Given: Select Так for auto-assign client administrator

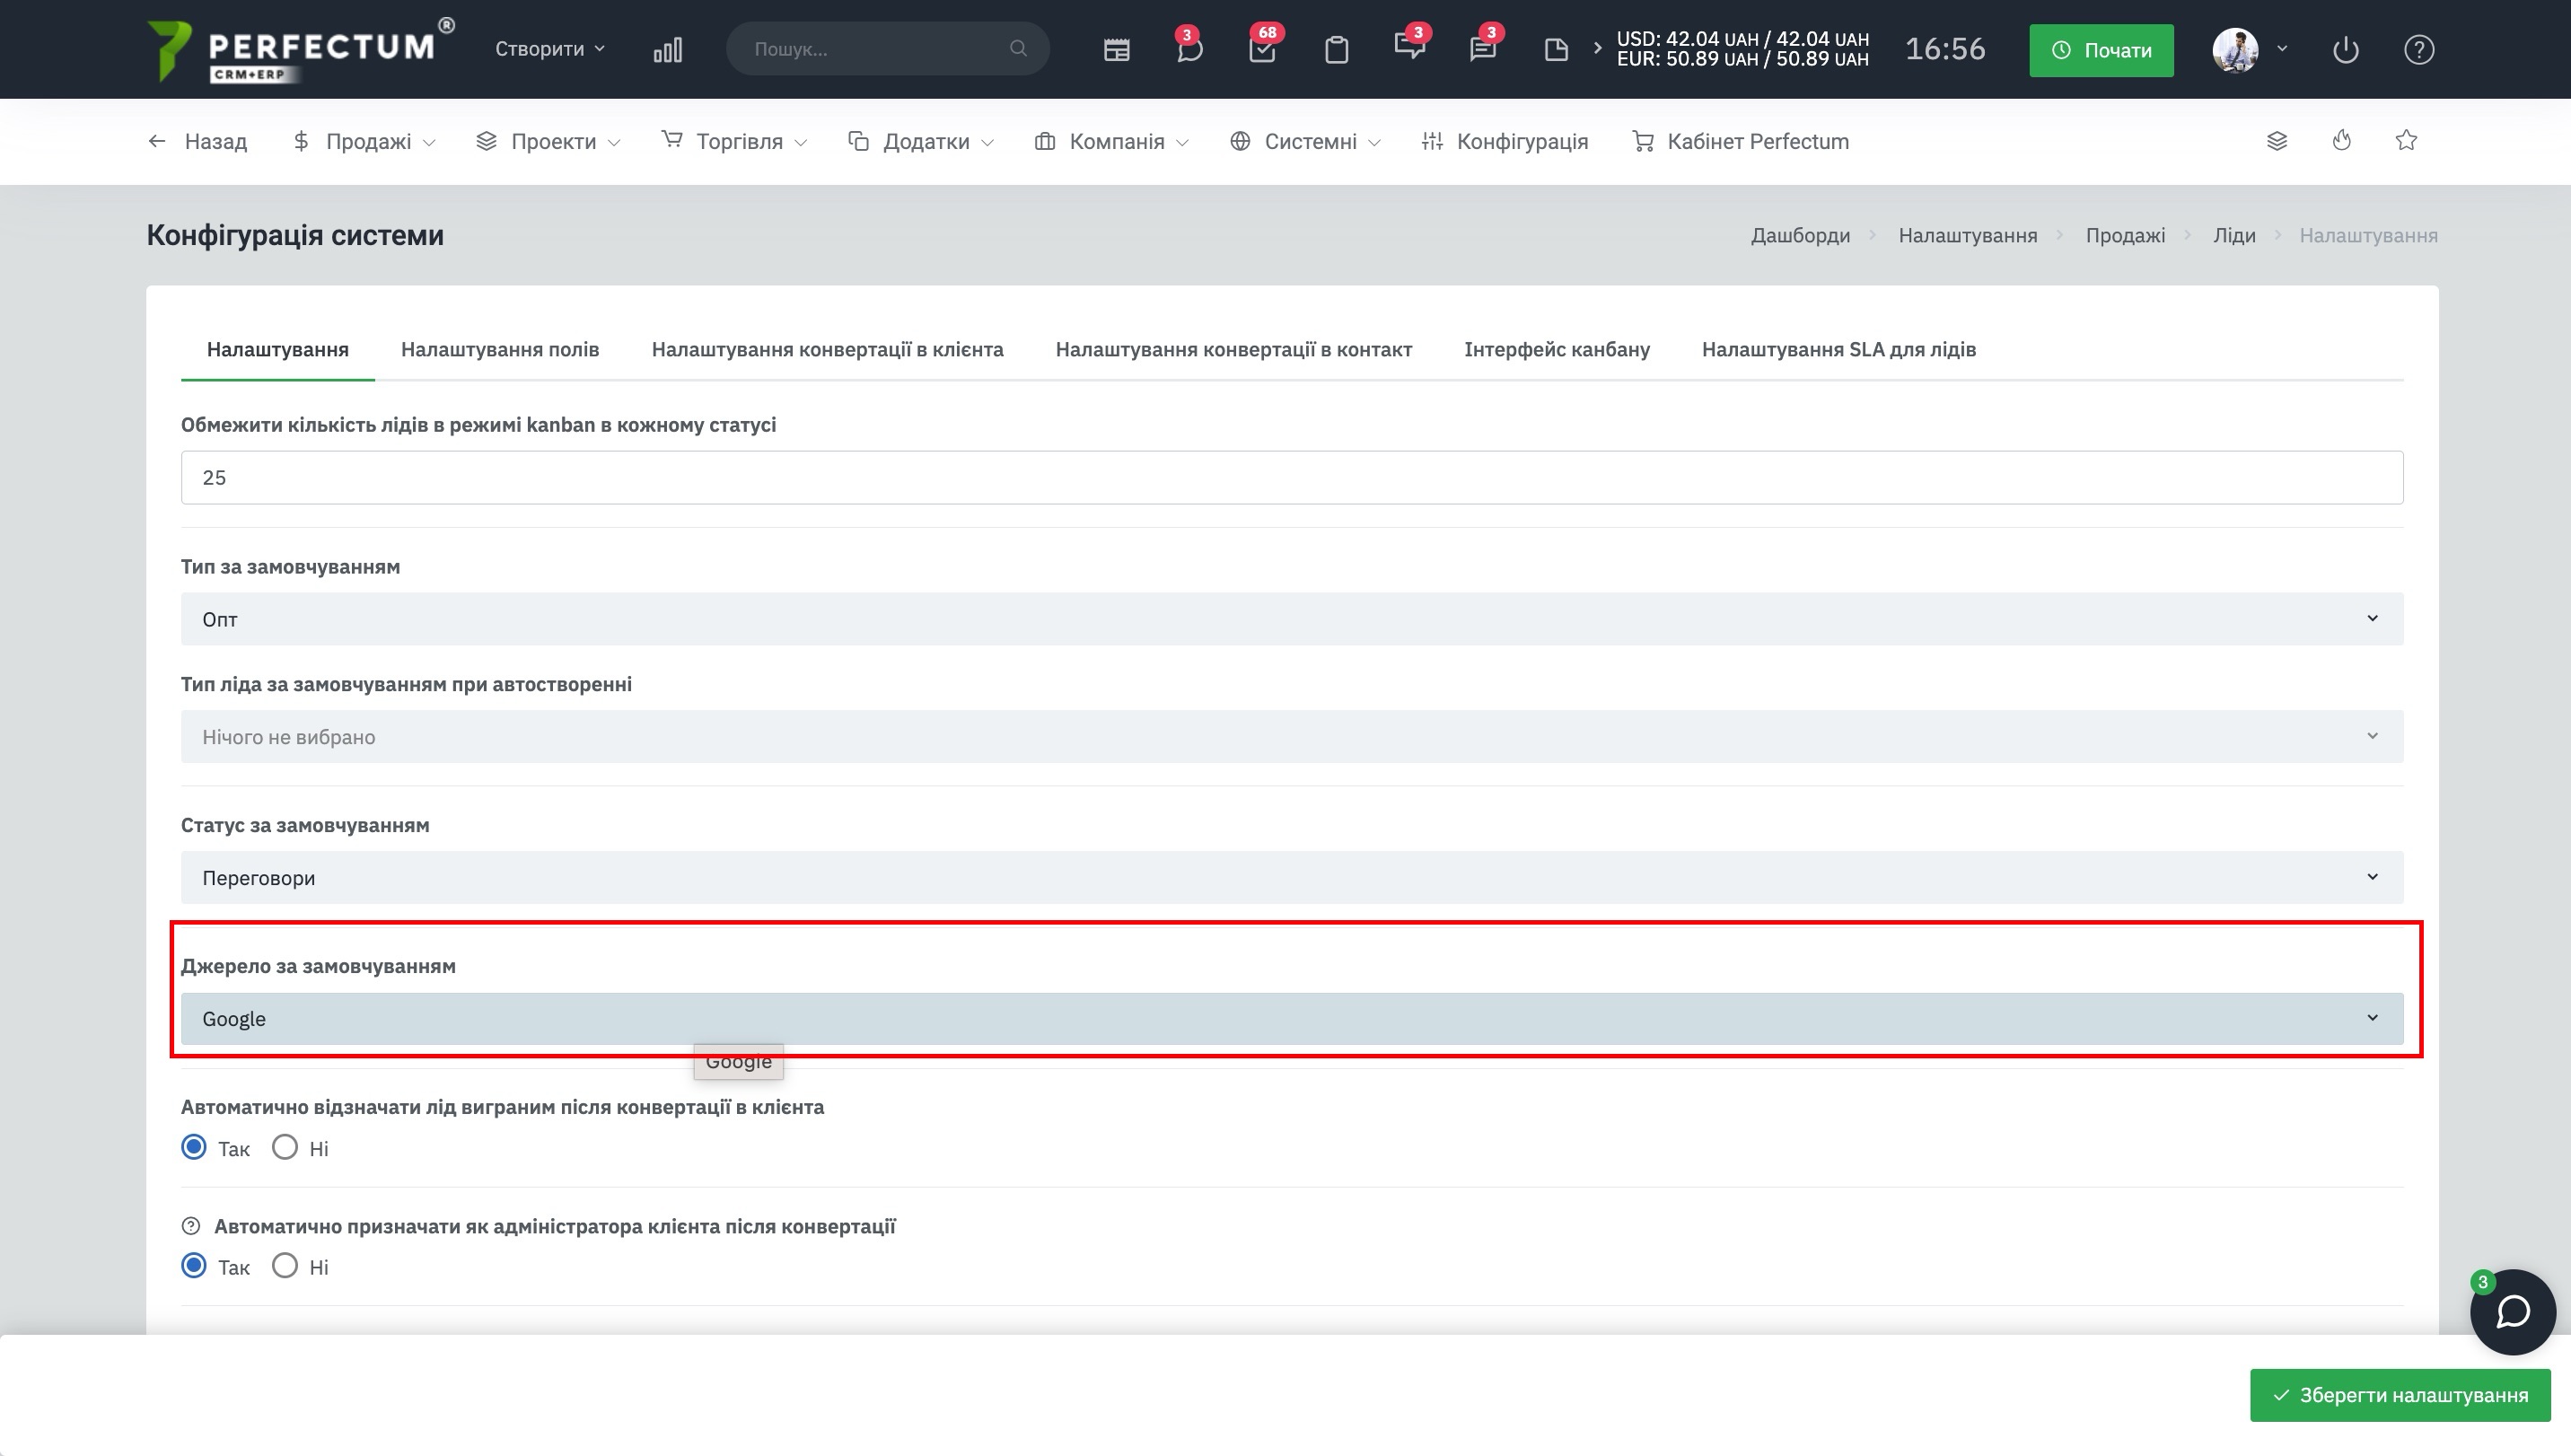Looking at the screenshot, I should point(194,1266).
